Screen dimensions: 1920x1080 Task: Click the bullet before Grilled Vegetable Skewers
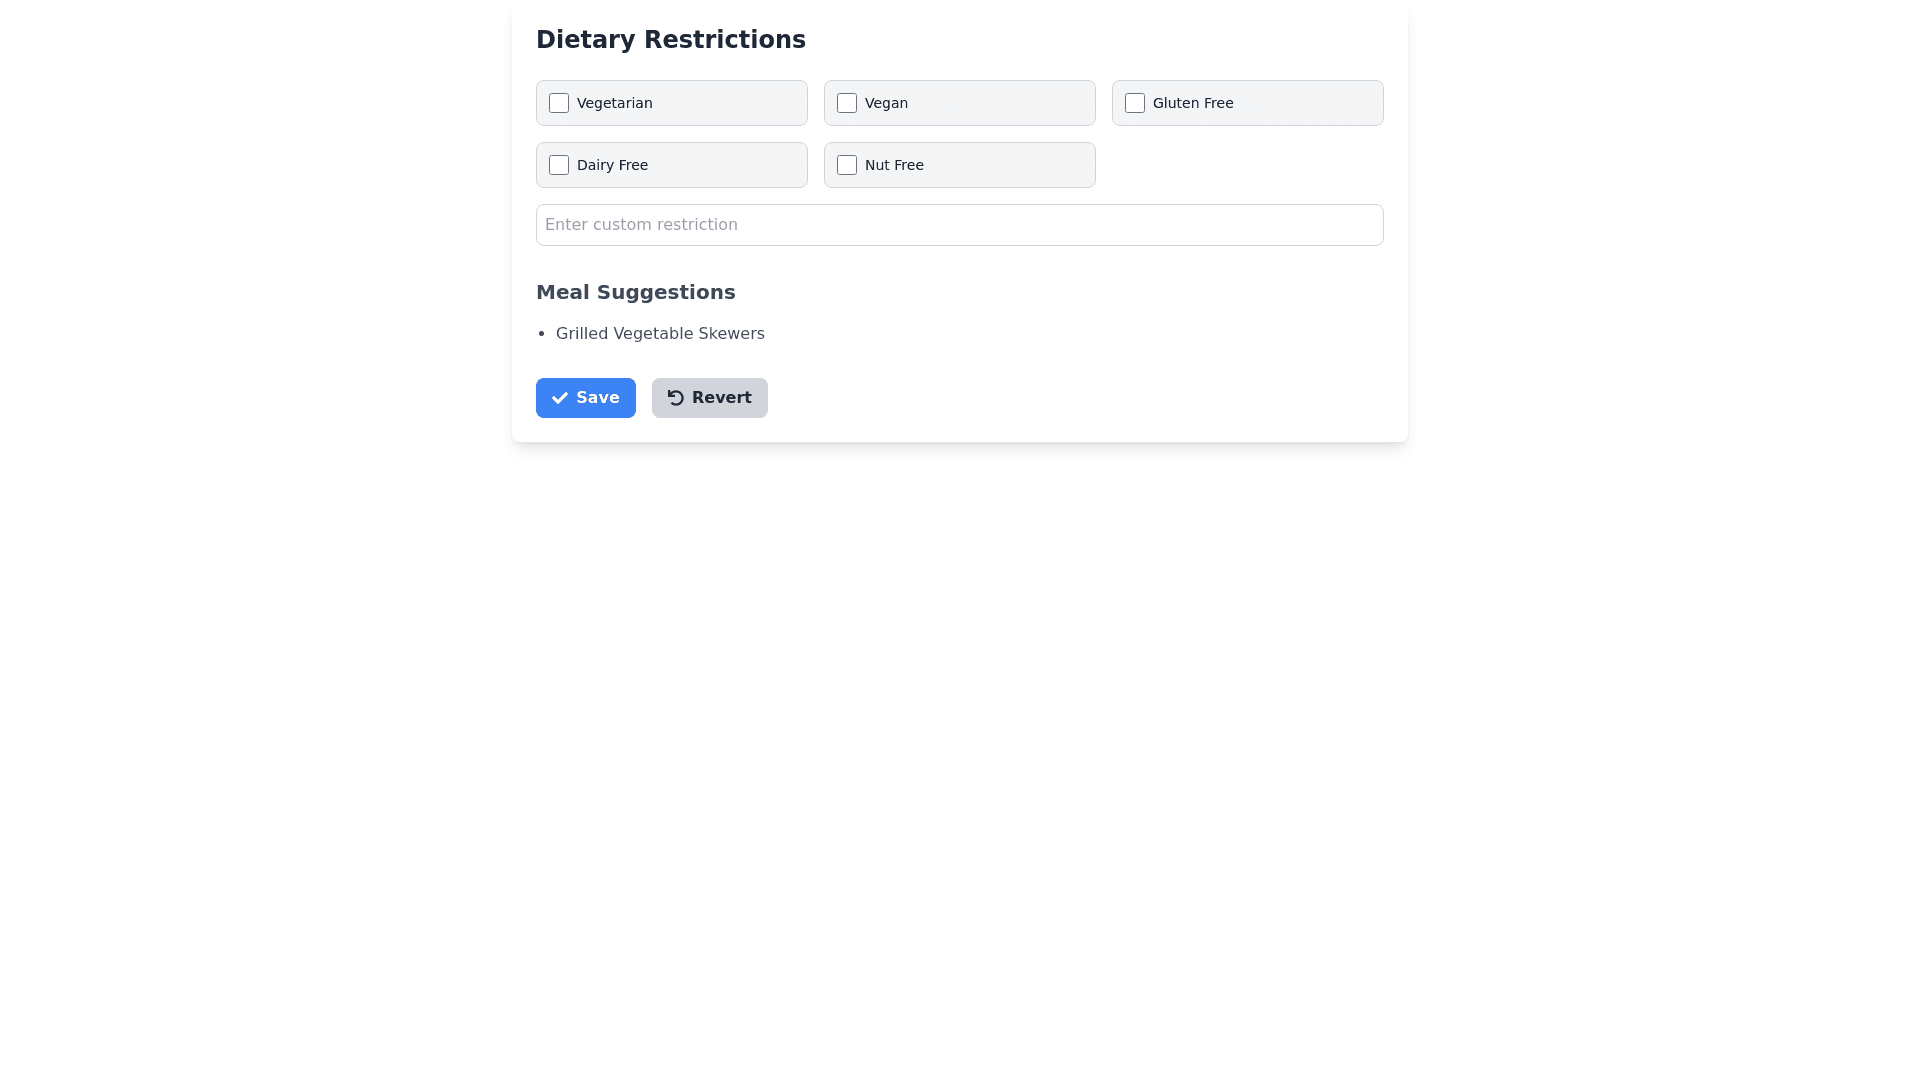[x=541, y=334]
